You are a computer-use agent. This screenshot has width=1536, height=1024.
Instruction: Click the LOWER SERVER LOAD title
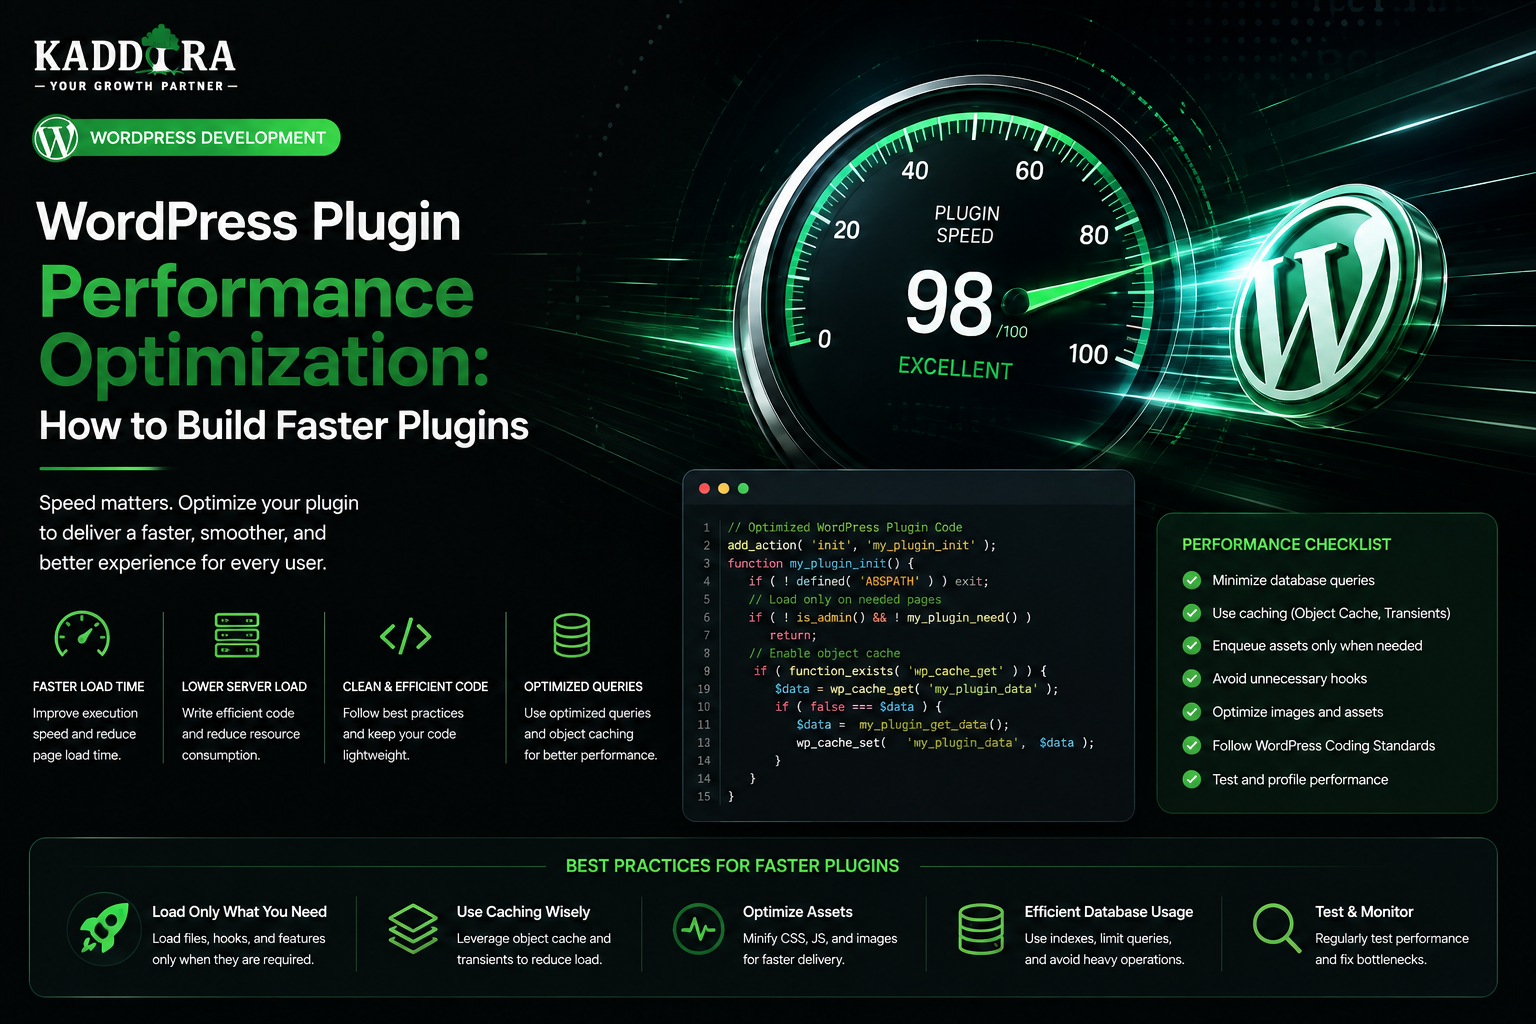tap(244, 687)
